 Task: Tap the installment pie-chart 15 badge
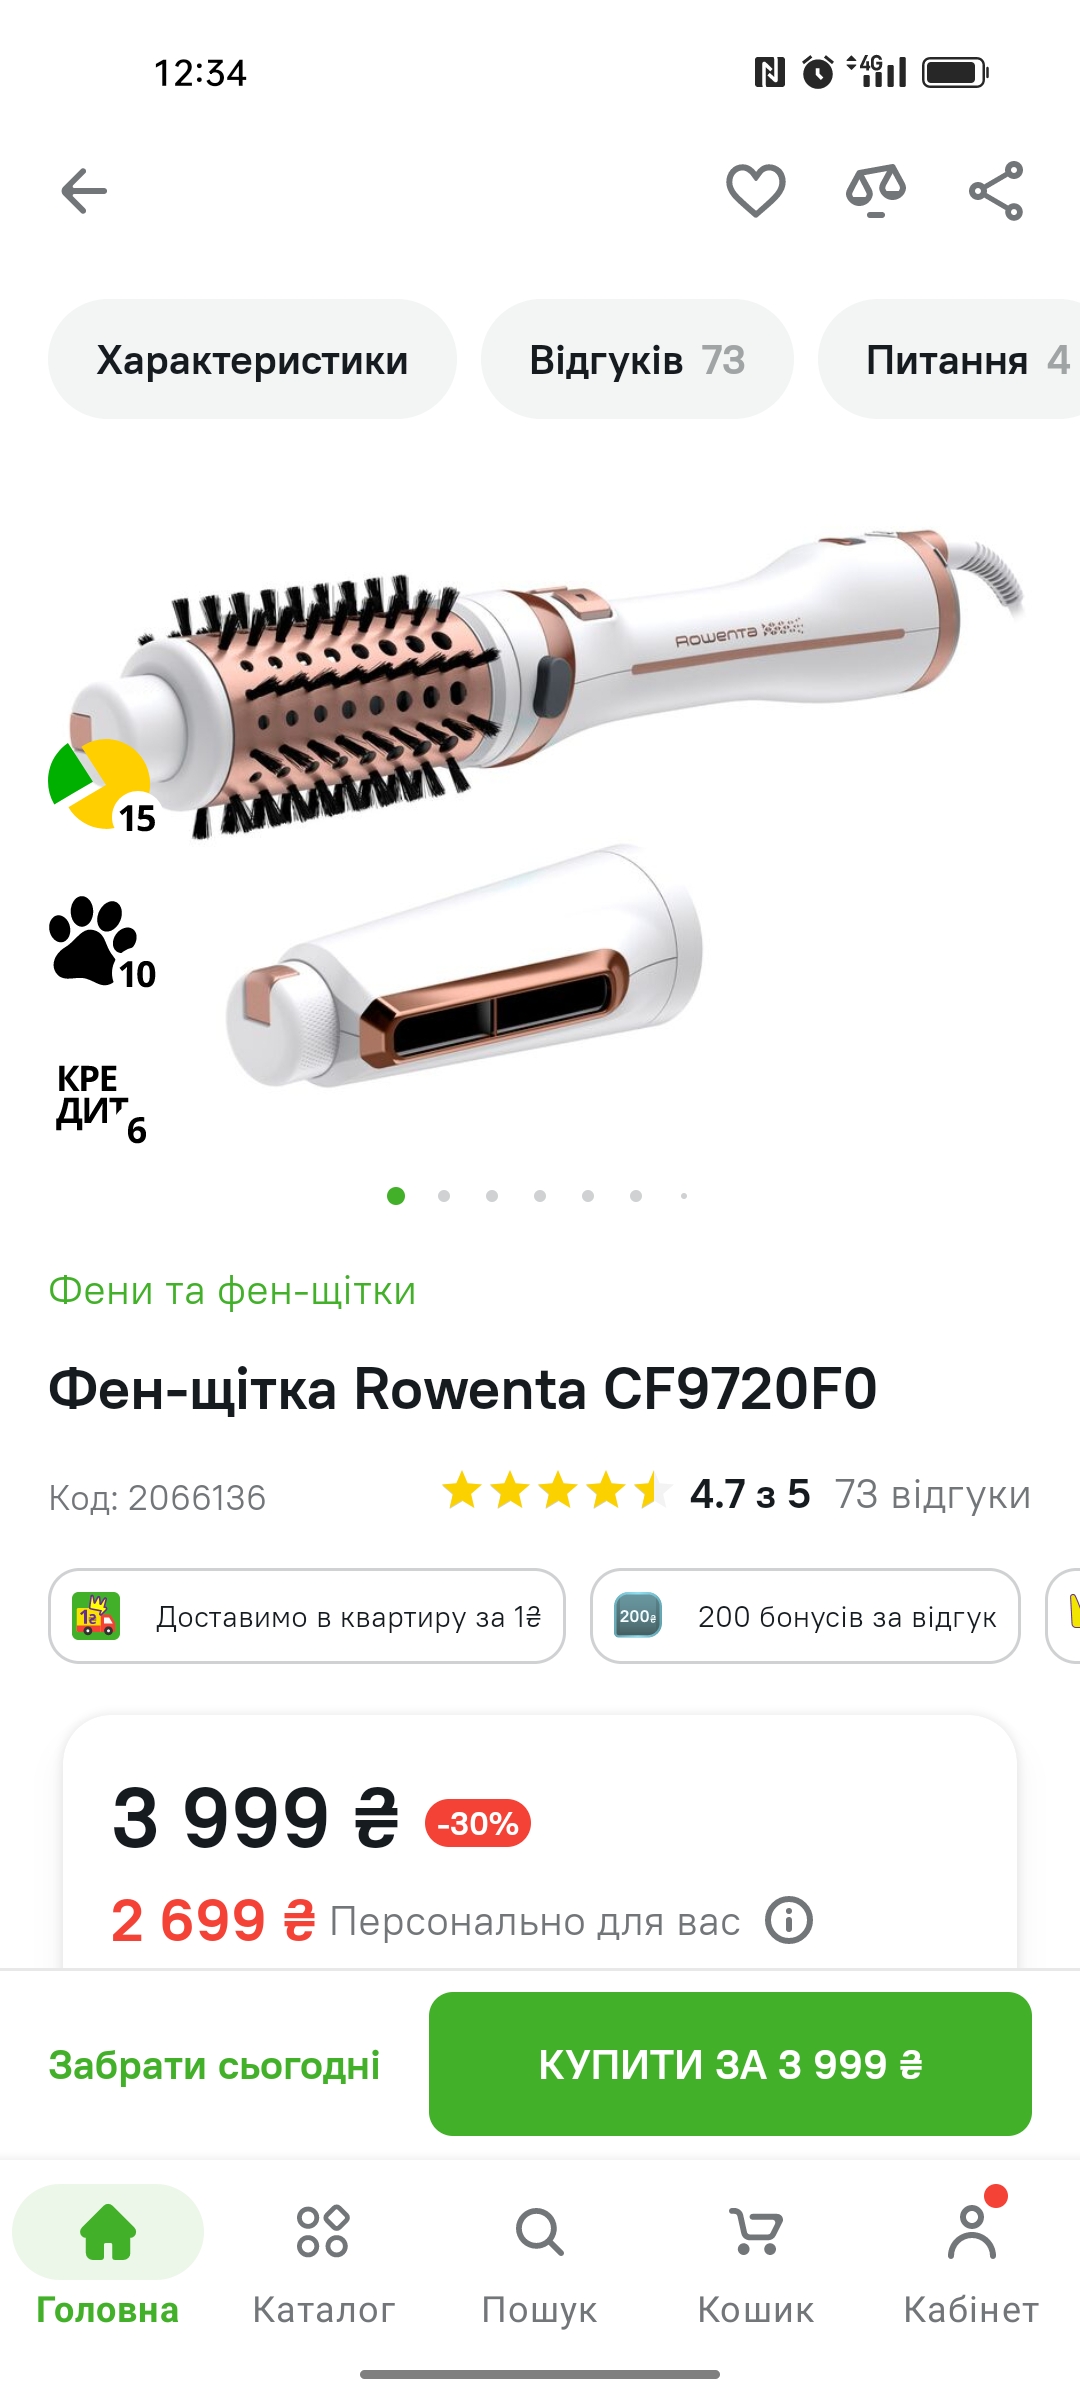coord(102,787)
